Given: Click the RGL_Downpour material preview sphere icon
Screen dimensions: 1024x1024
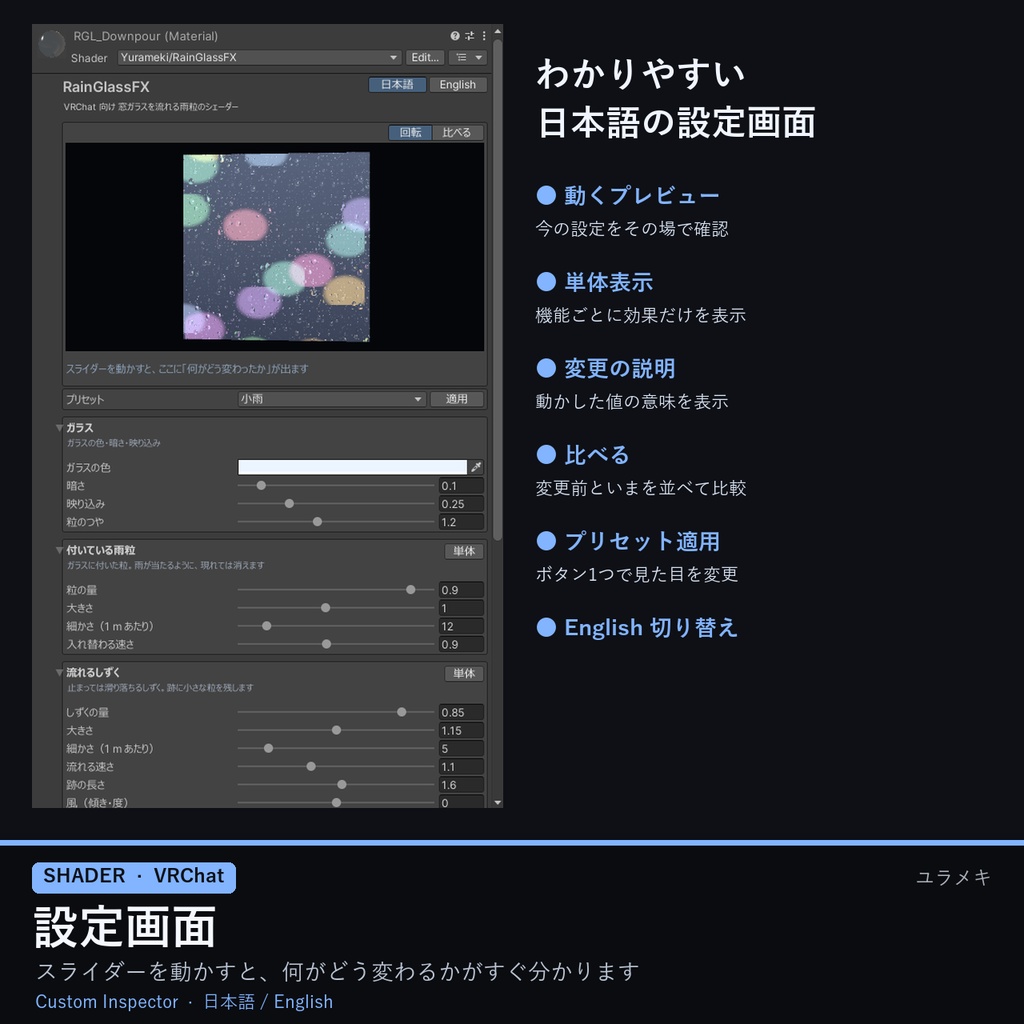Looking at the screenshot, I should [x=52, y=44].
